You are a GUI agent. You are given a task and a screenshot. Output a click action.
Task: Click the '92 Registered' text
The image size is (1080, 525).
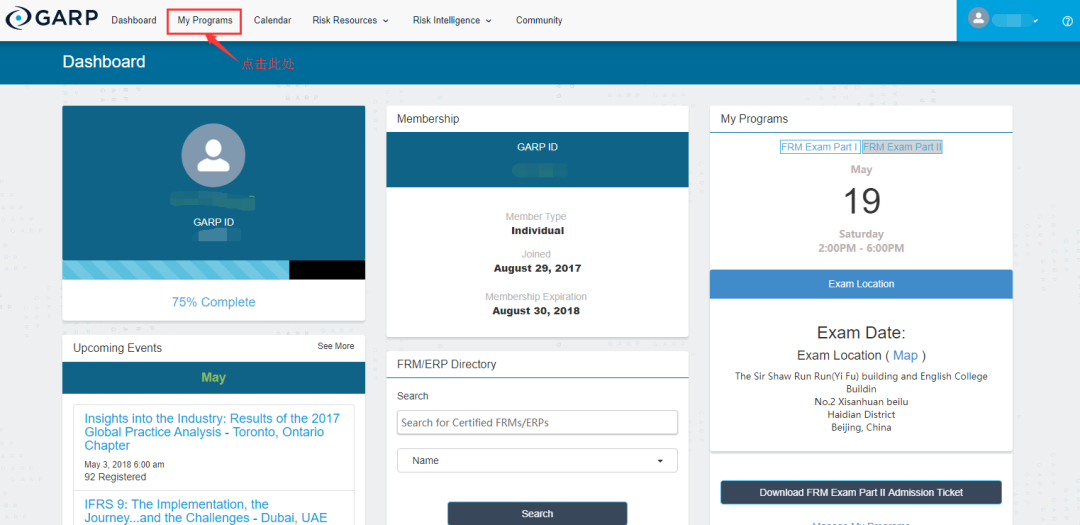(115, 477)
